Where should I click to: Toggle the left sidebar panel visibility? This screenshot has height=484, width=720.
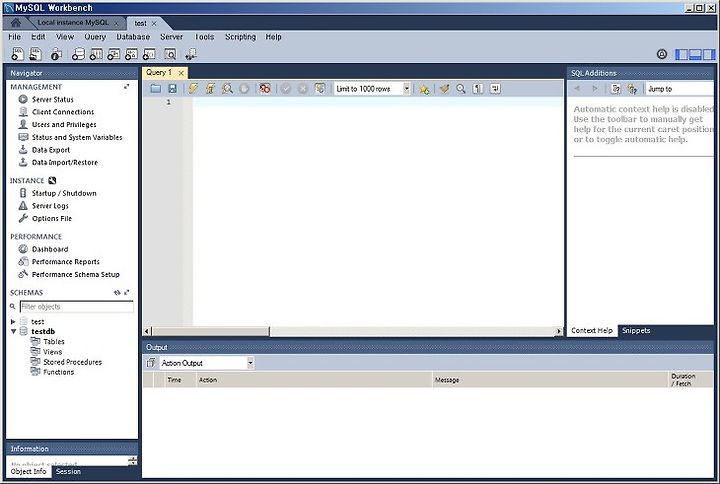681,55
